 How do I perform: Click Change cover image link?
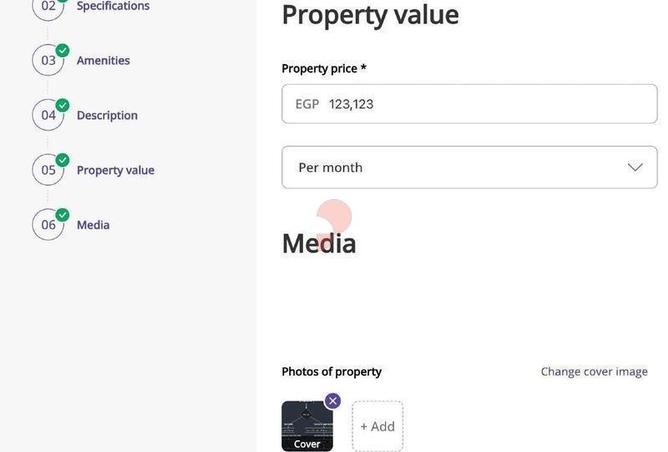point(594,371)
